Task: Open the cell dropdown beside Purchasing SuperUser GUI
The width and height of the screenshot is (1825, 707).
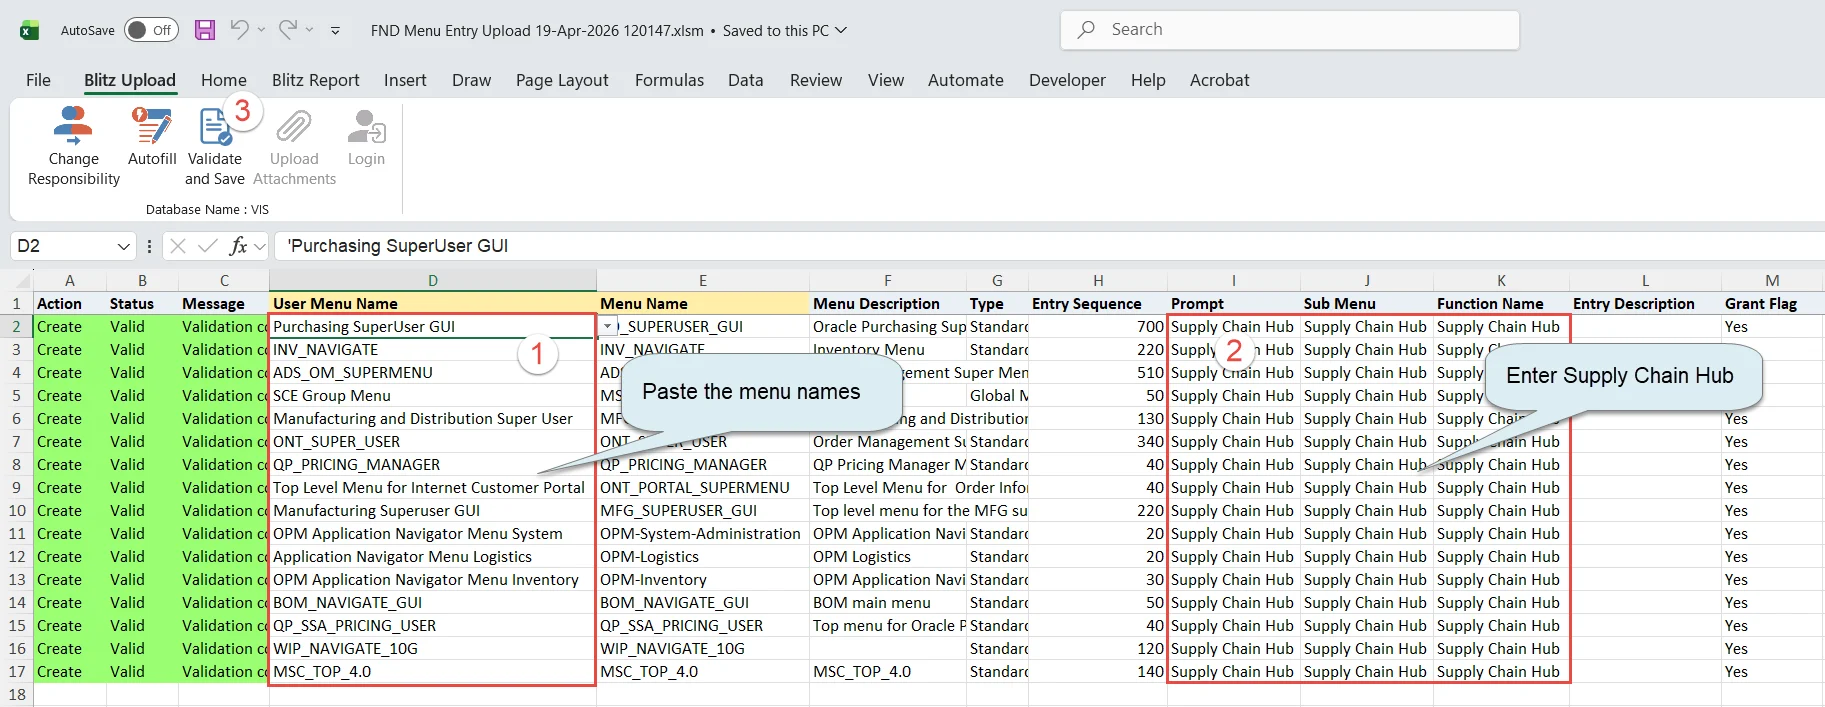Action: click(x=607, y=327)
